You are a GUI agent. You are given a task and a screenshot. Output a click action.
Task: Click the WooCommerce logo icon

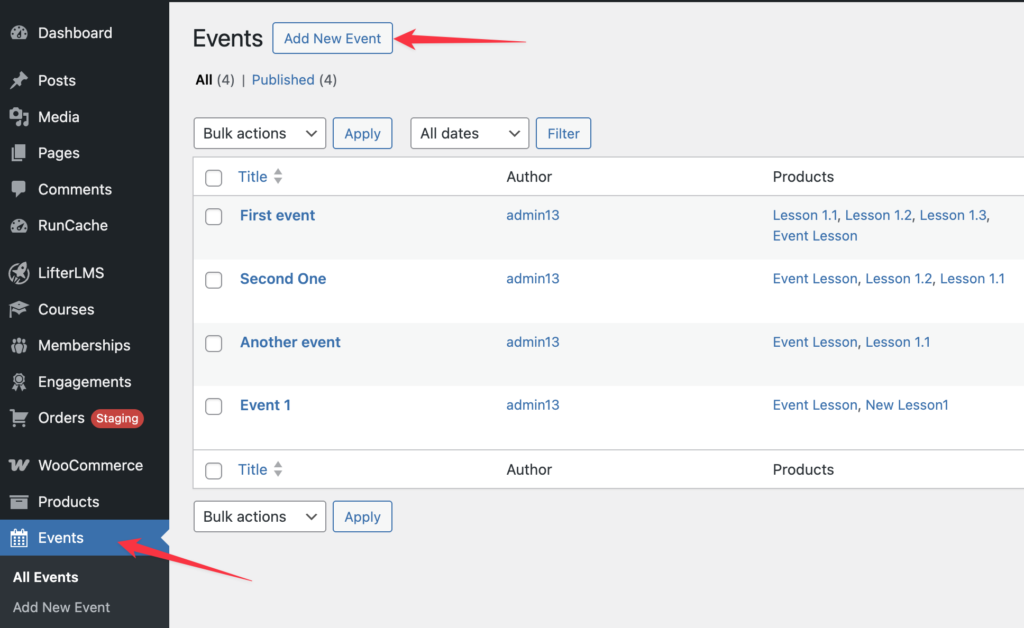[x=19, y=465]
